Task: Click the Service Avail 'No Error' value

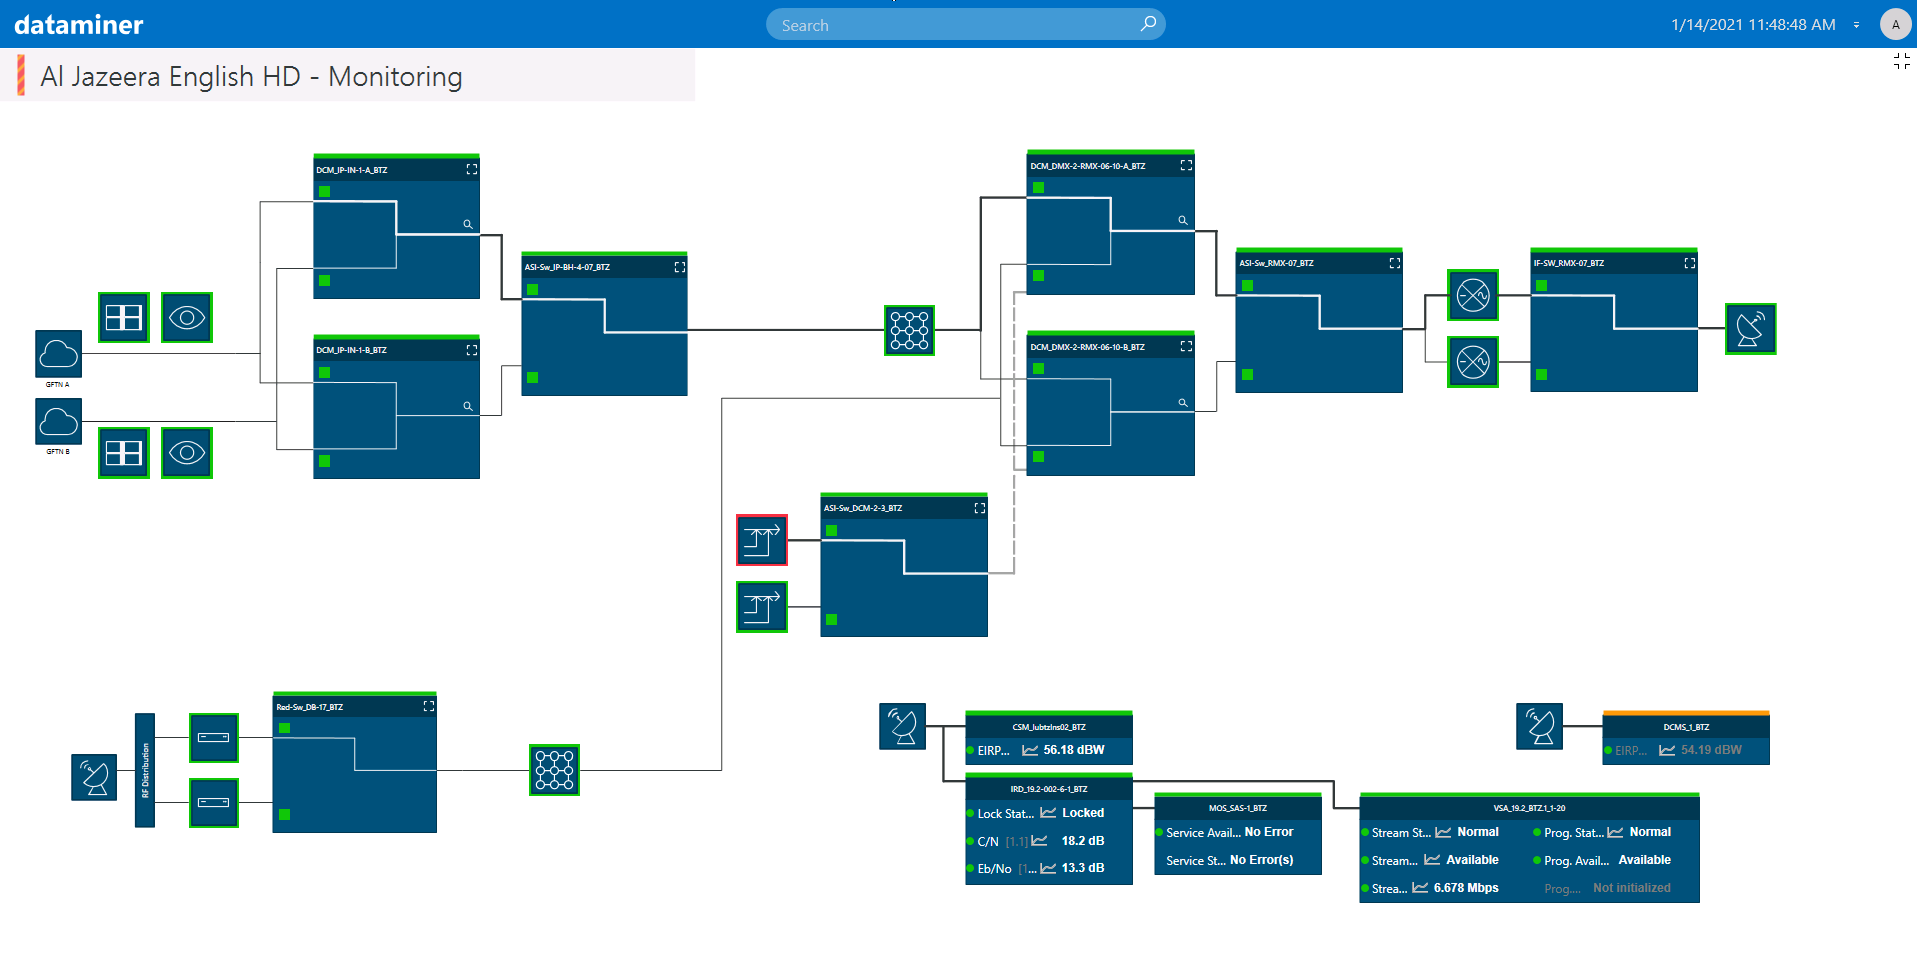Action: click(x=1269, y=832)
